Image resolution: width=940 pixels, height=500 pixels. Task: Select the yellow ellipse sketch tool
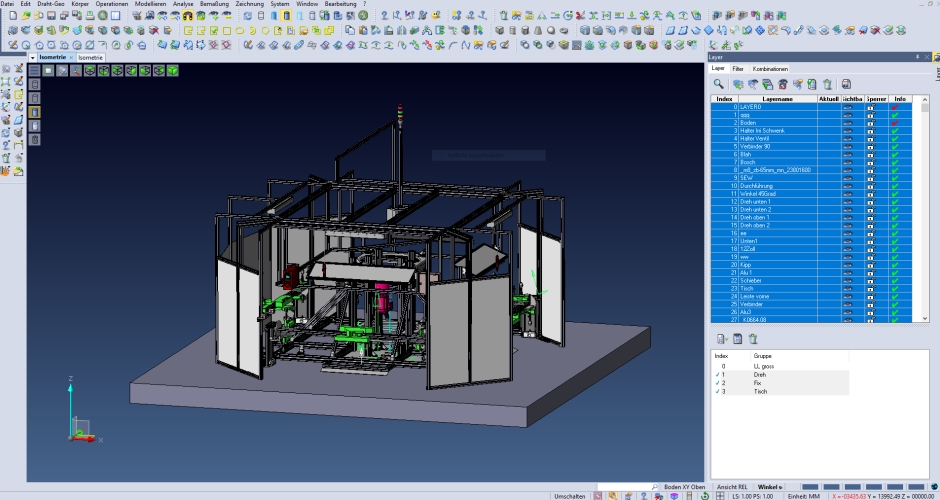[240, 30]
